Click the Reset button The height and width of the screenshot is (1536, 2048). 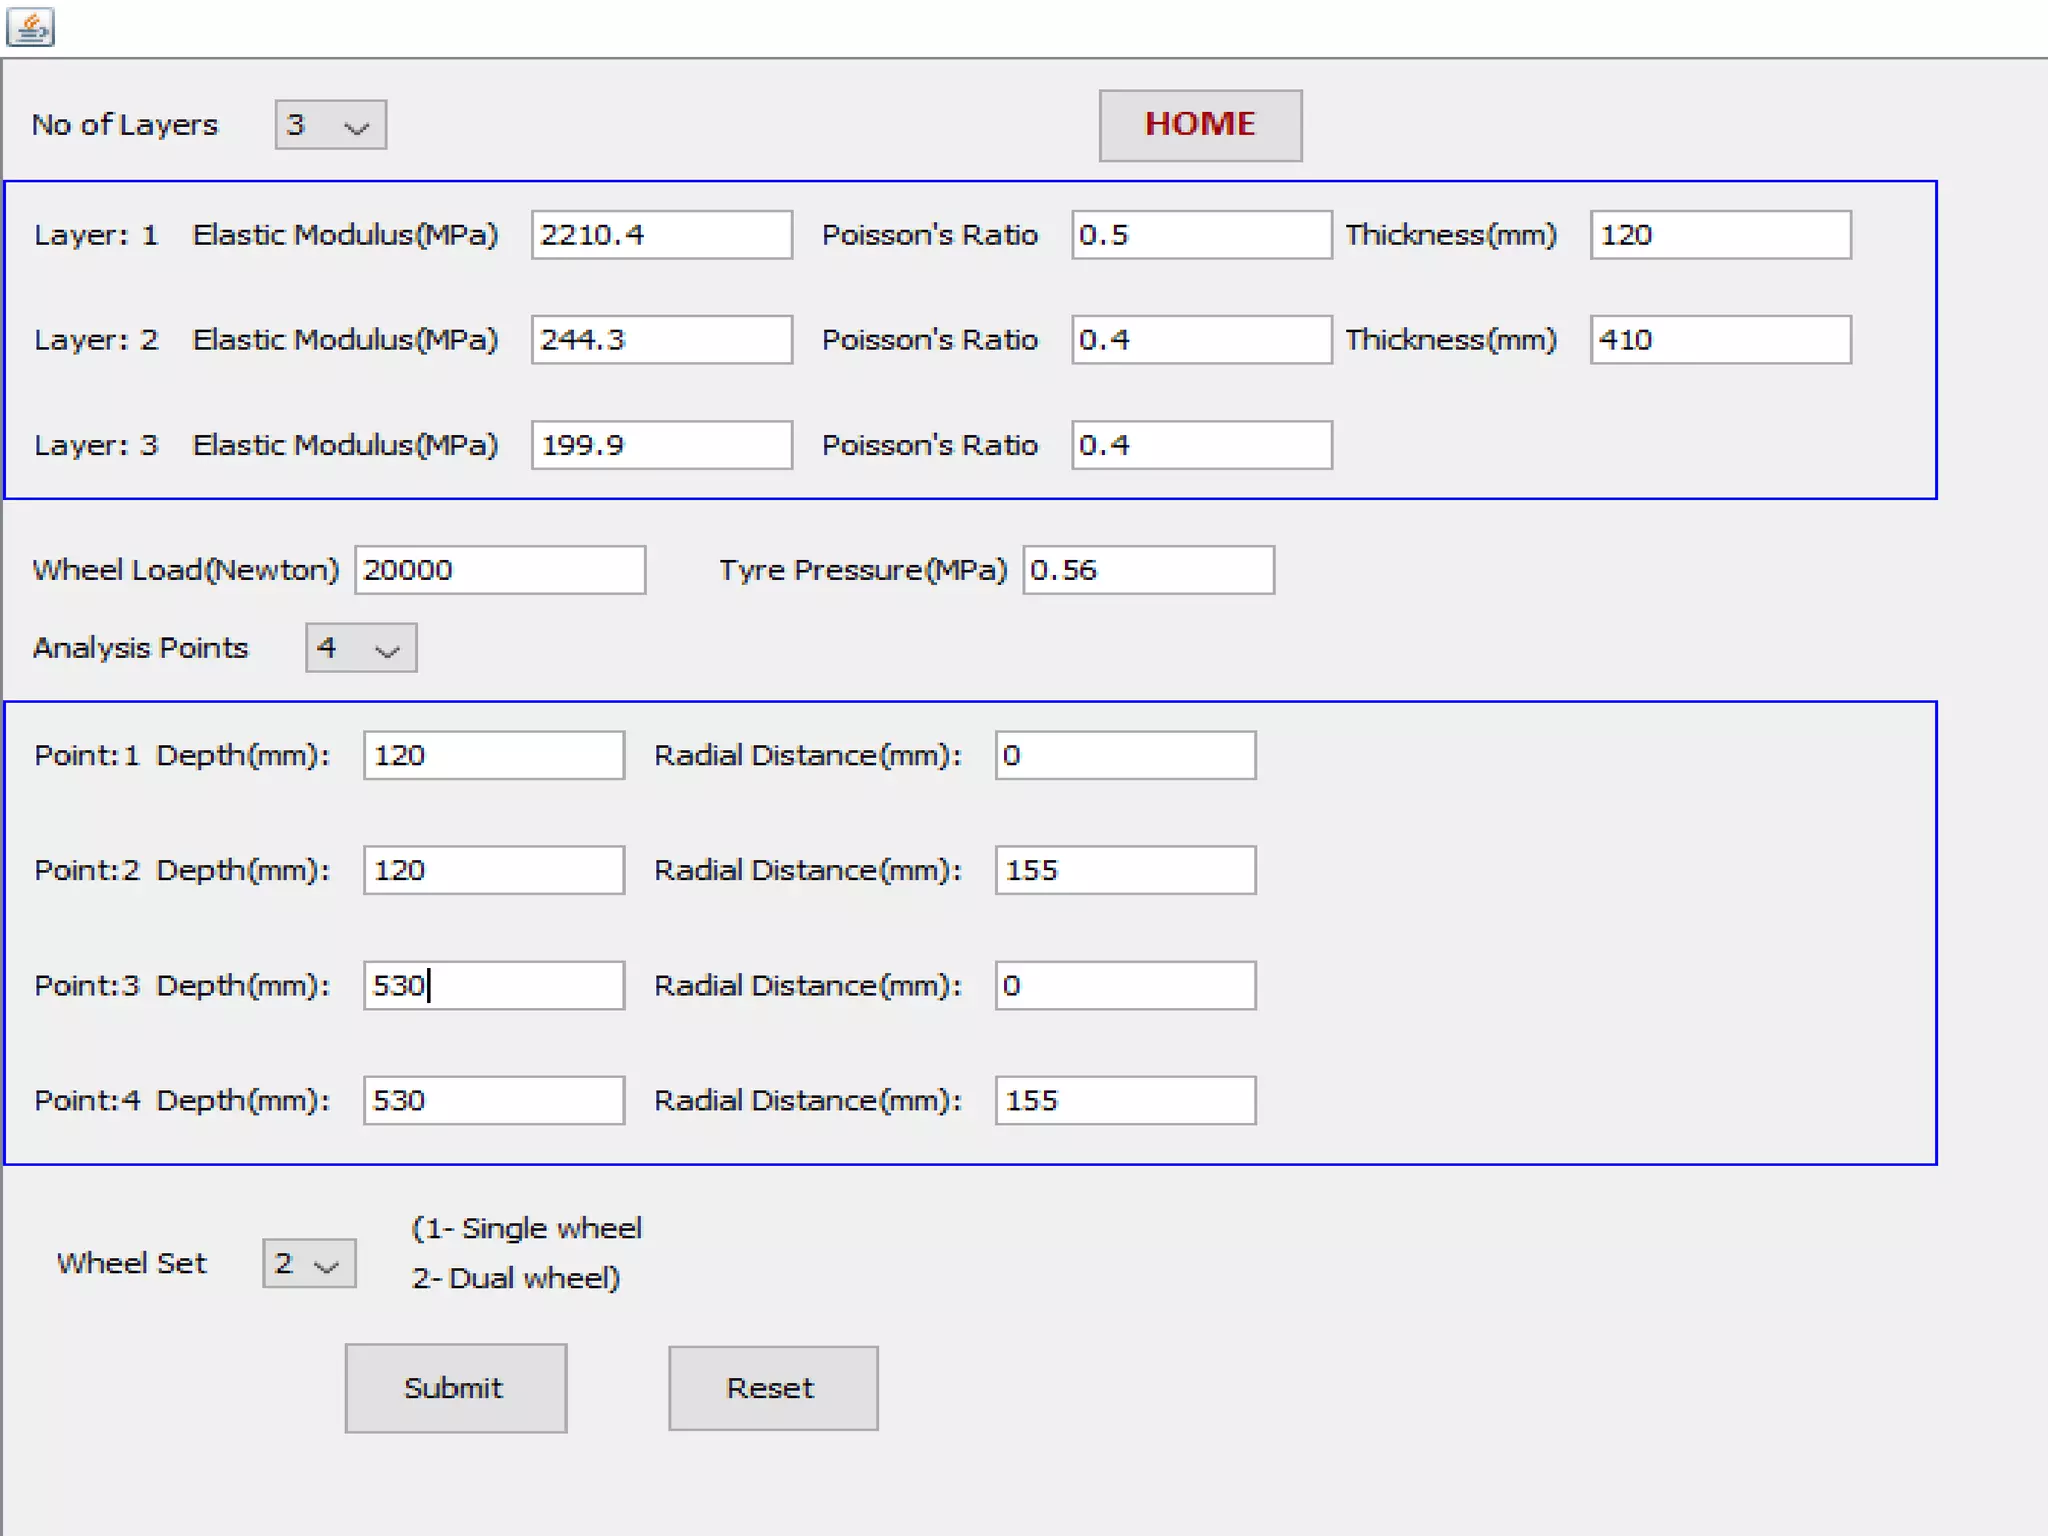coord(772,1388)
